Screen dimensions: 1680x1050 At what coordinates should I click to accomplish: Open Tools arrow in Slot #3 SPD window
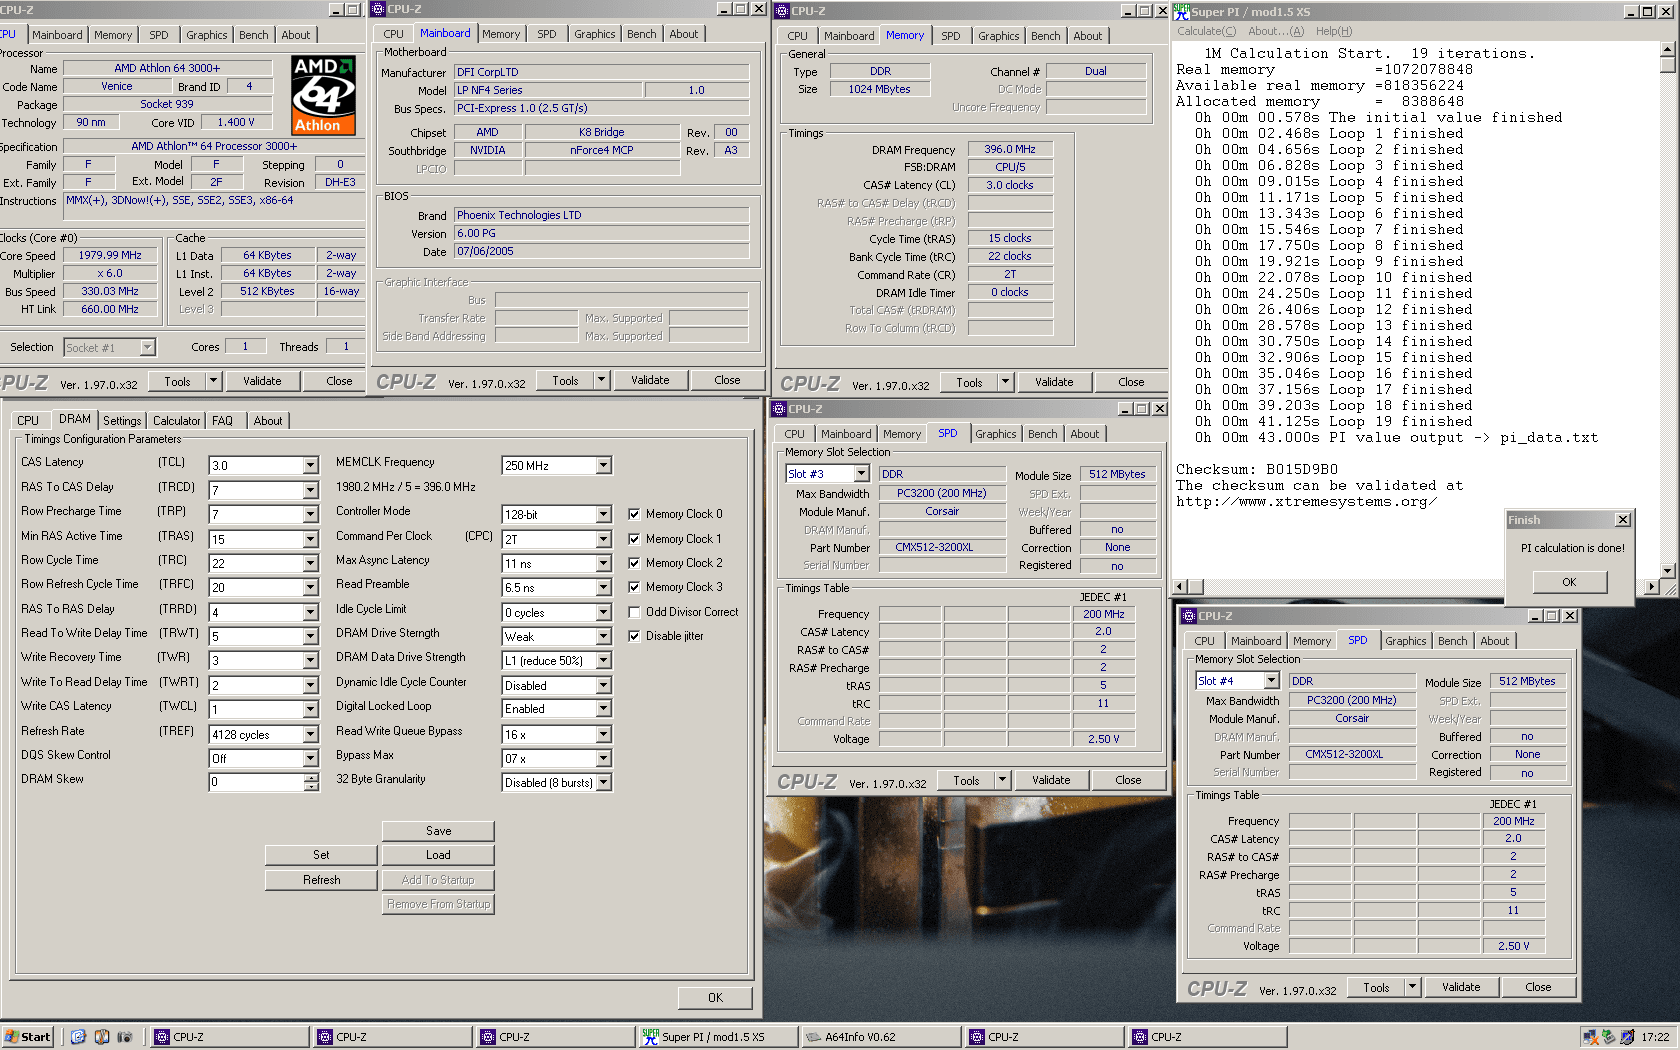tap(1003, 780)
